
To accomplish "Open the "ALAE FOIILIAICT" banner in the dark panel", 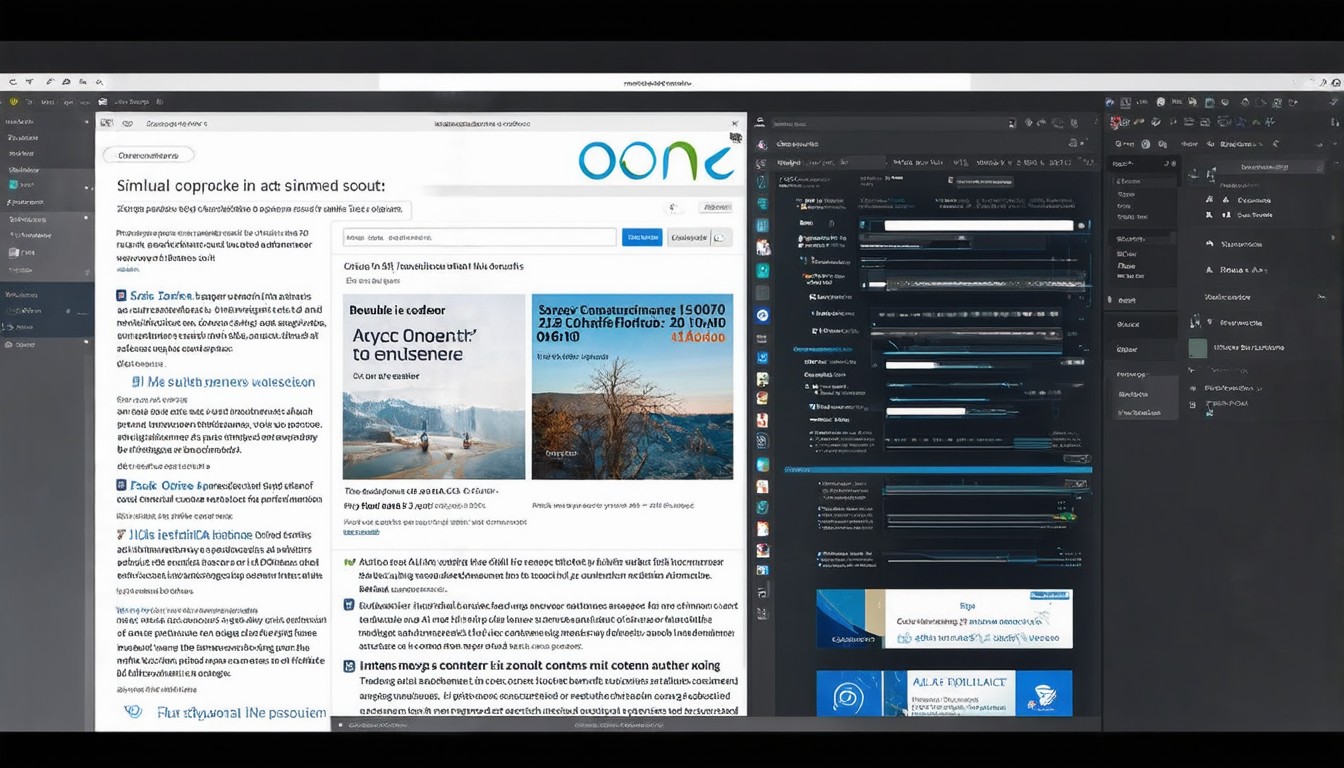I will click(944, 693).
